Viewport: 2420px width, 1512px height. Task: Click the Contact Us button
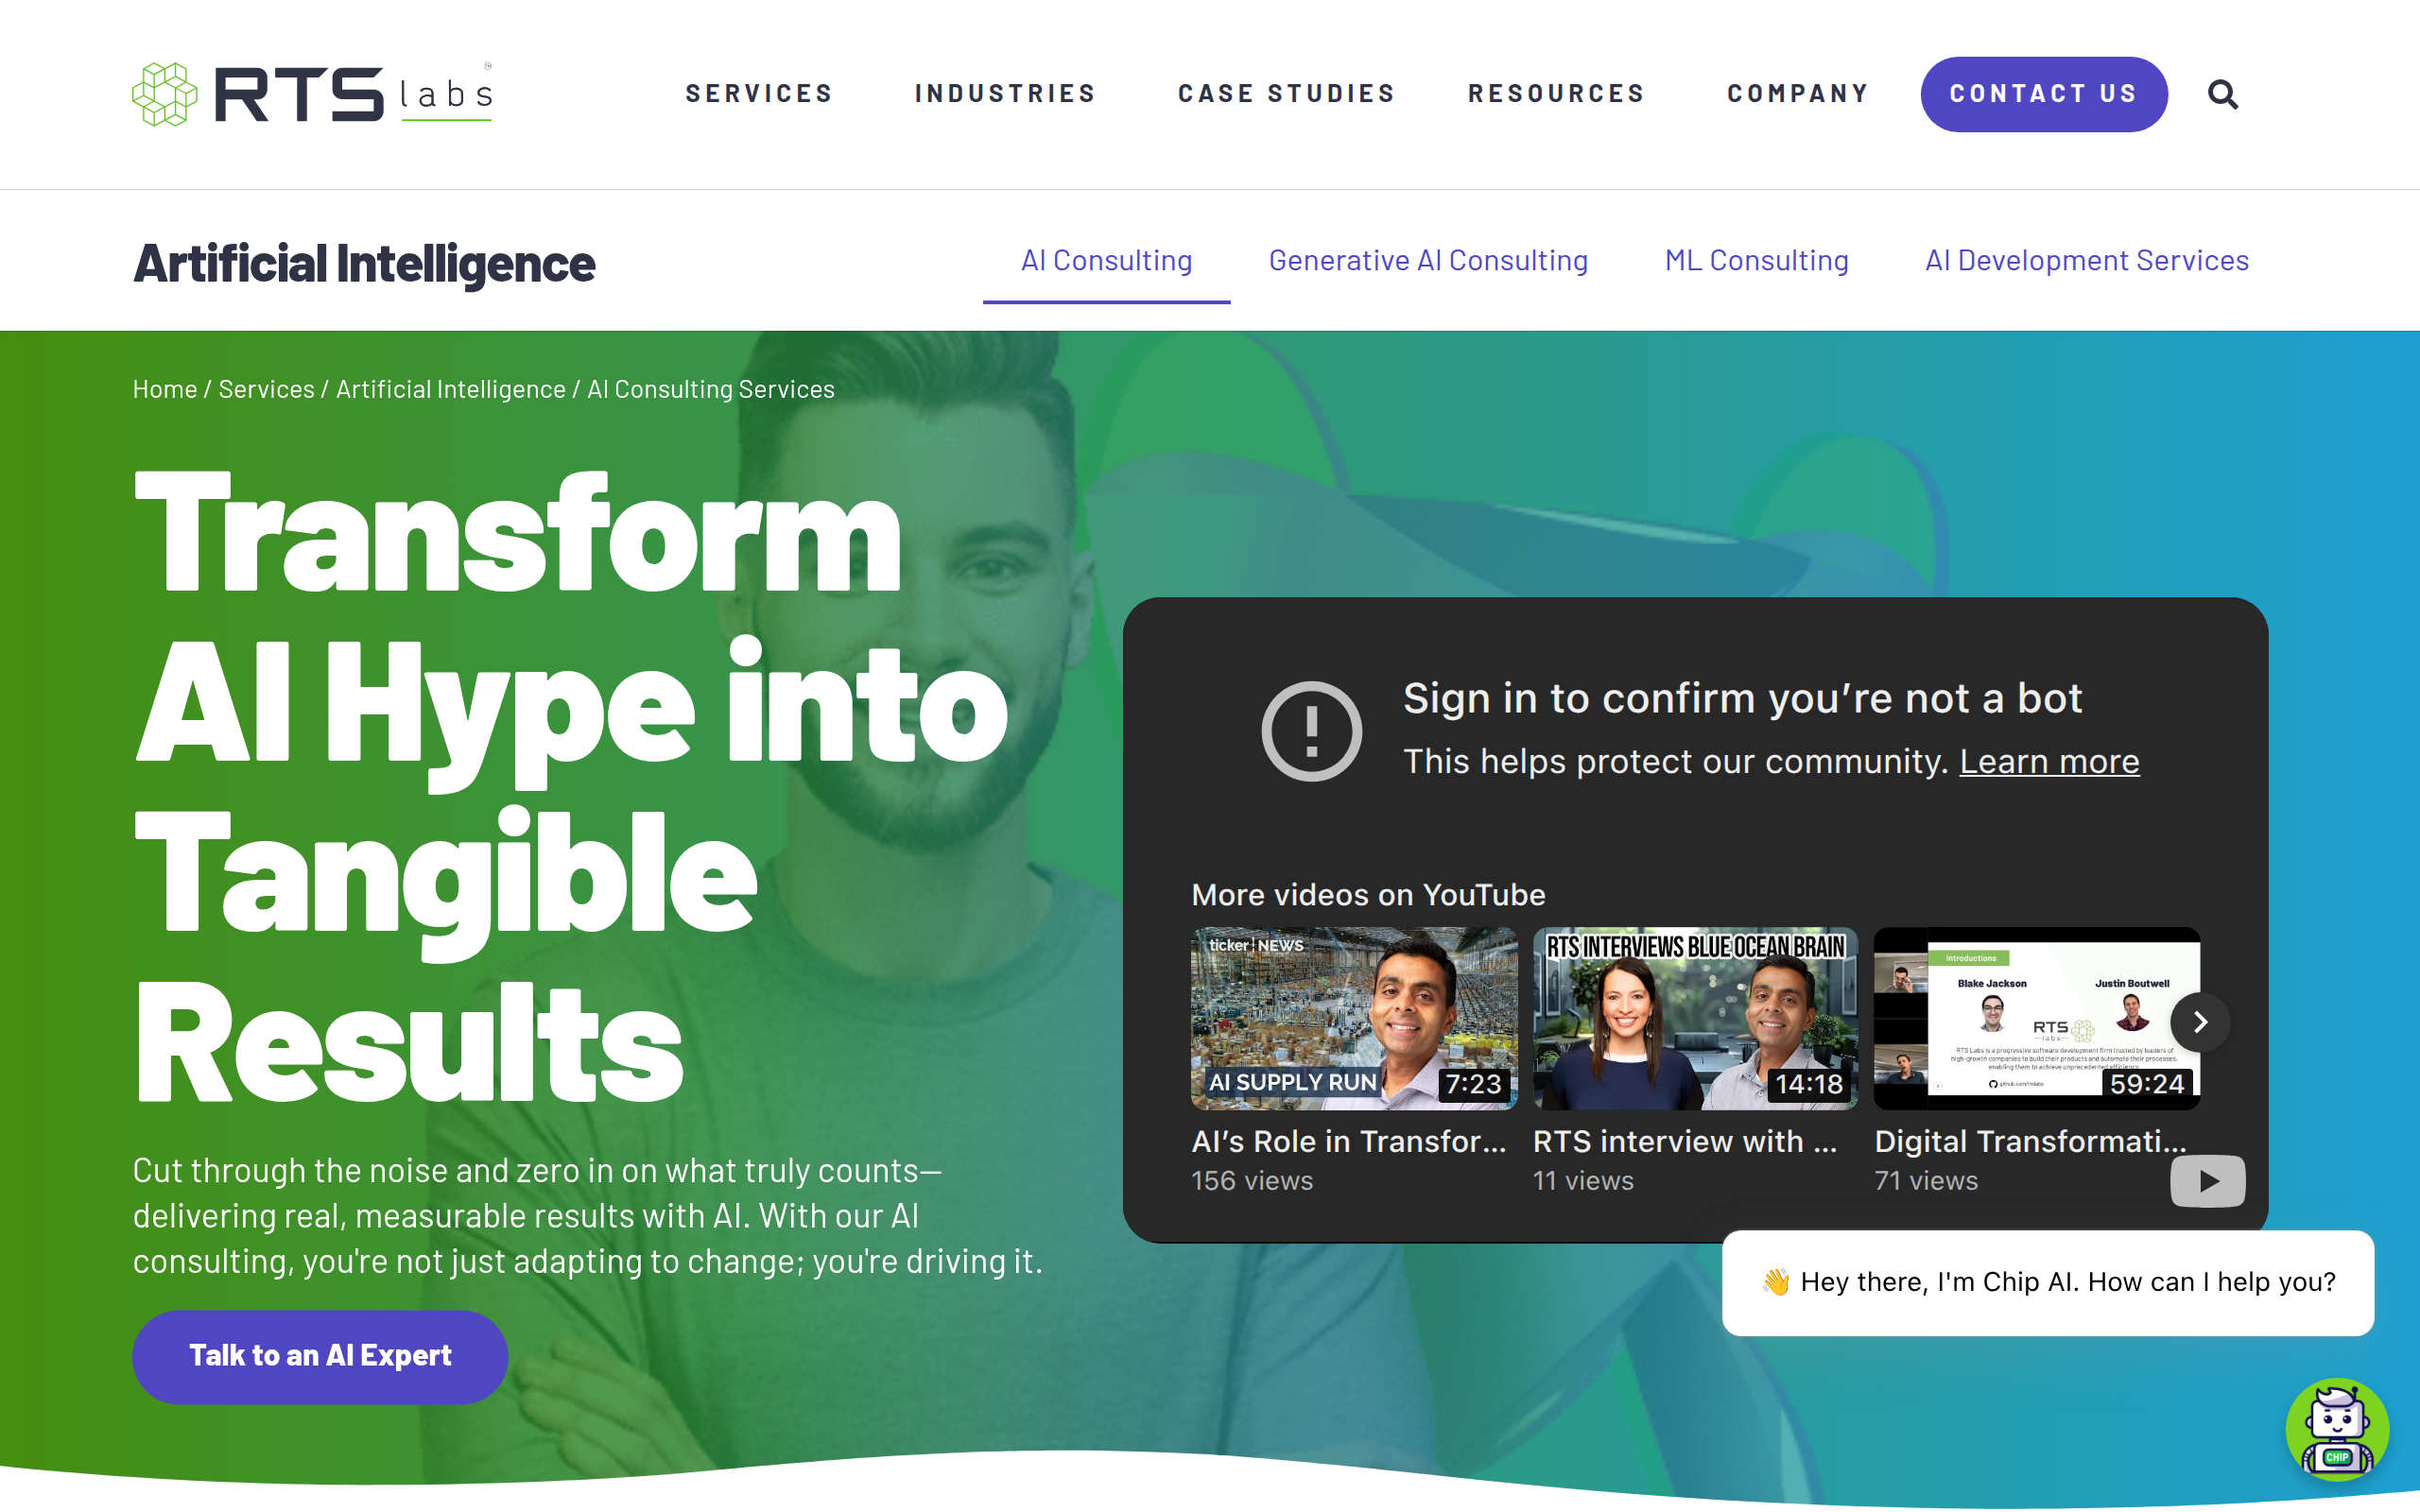(x=2044, y=94)
